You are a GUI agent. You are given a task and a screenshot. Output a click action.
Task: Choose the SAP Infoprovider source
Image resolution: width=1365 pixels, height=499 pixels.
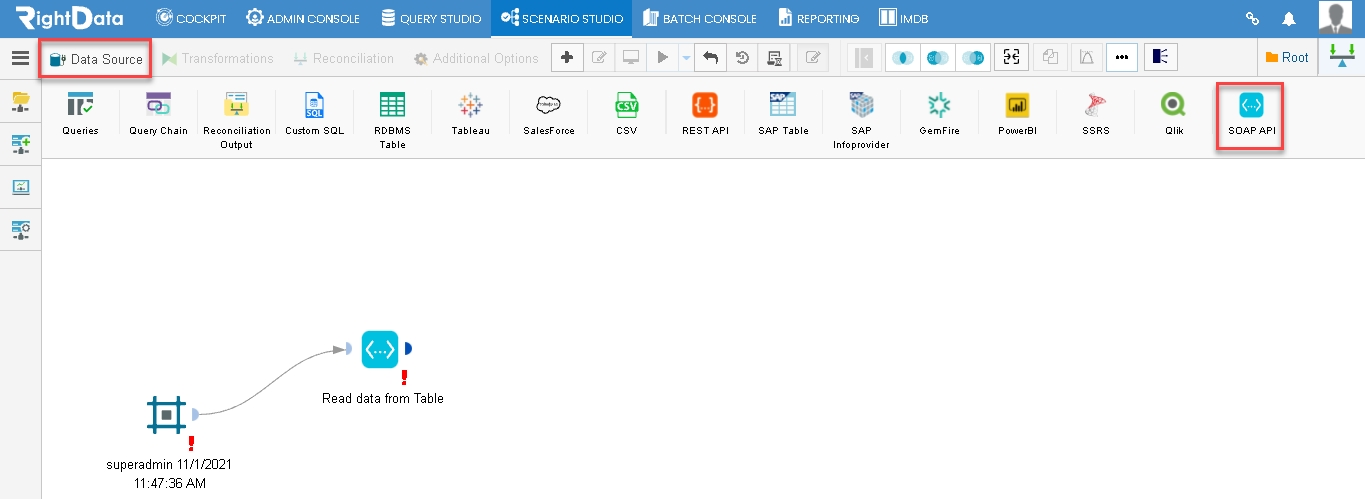click(861, 120)
